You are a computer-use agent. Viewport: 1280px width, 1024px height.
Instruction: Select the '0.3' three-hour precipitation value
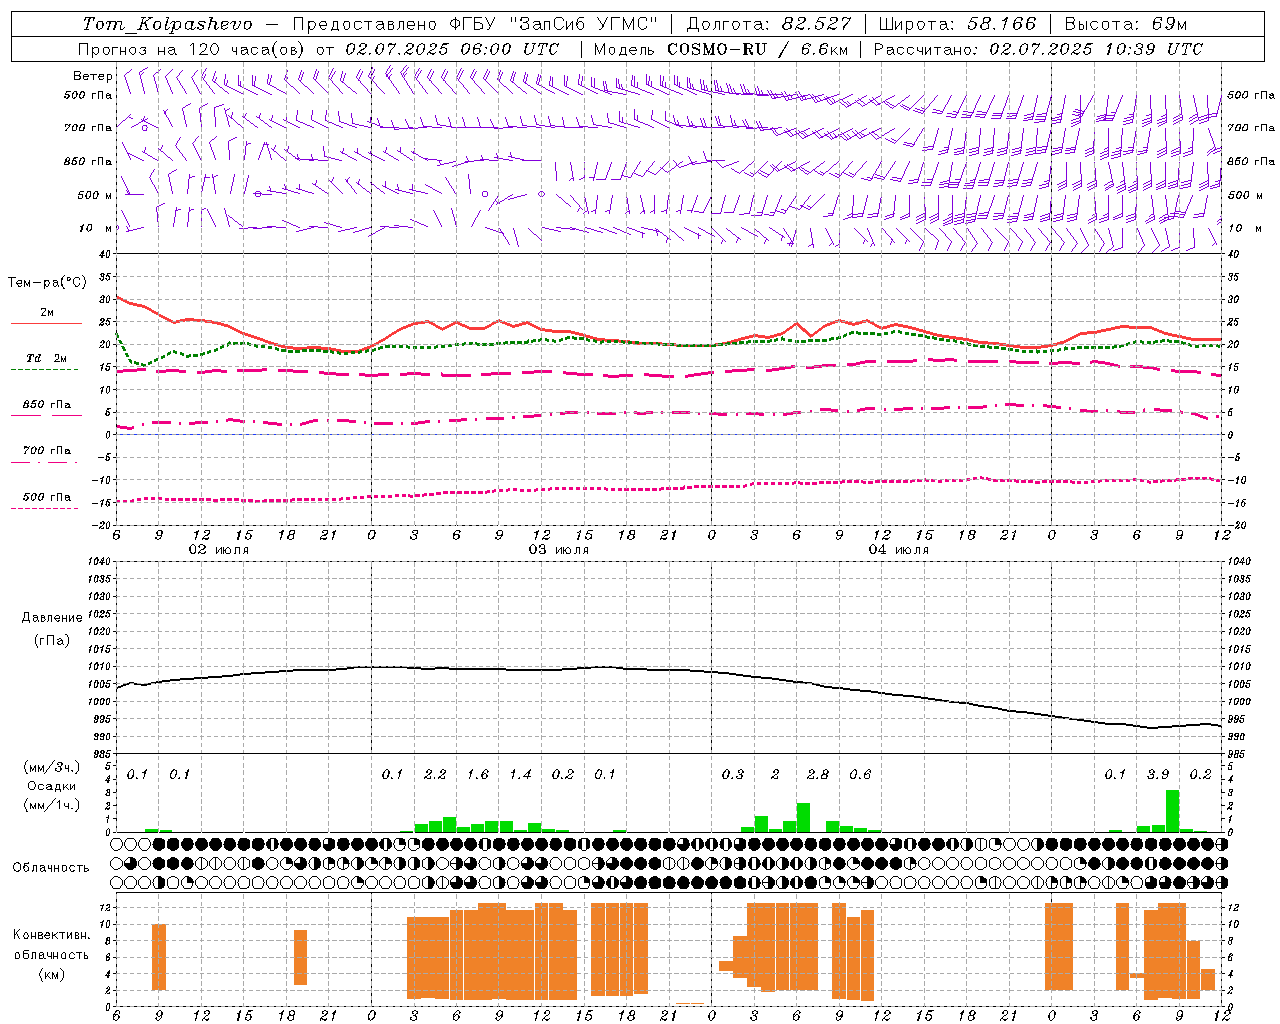[733, 775]
